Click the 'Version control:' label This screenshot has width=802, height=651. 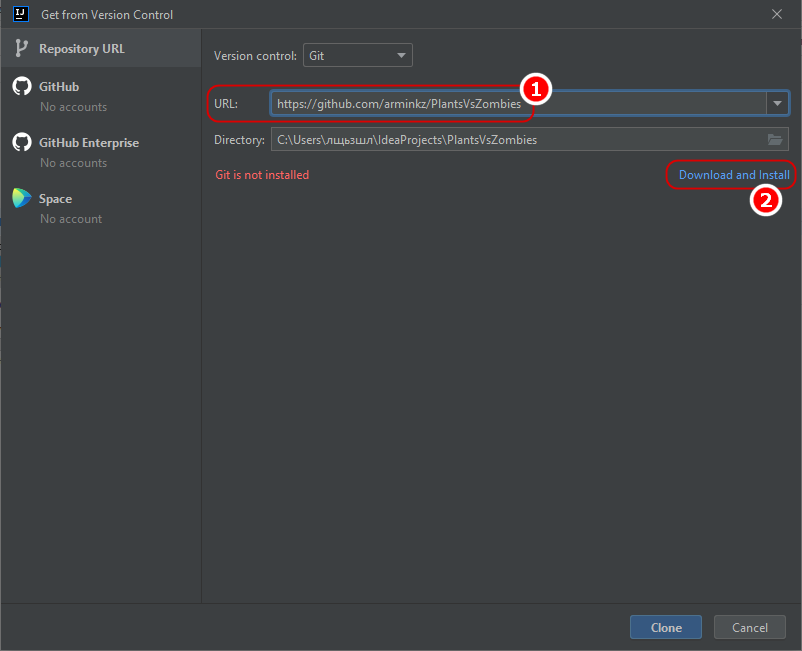255,56
